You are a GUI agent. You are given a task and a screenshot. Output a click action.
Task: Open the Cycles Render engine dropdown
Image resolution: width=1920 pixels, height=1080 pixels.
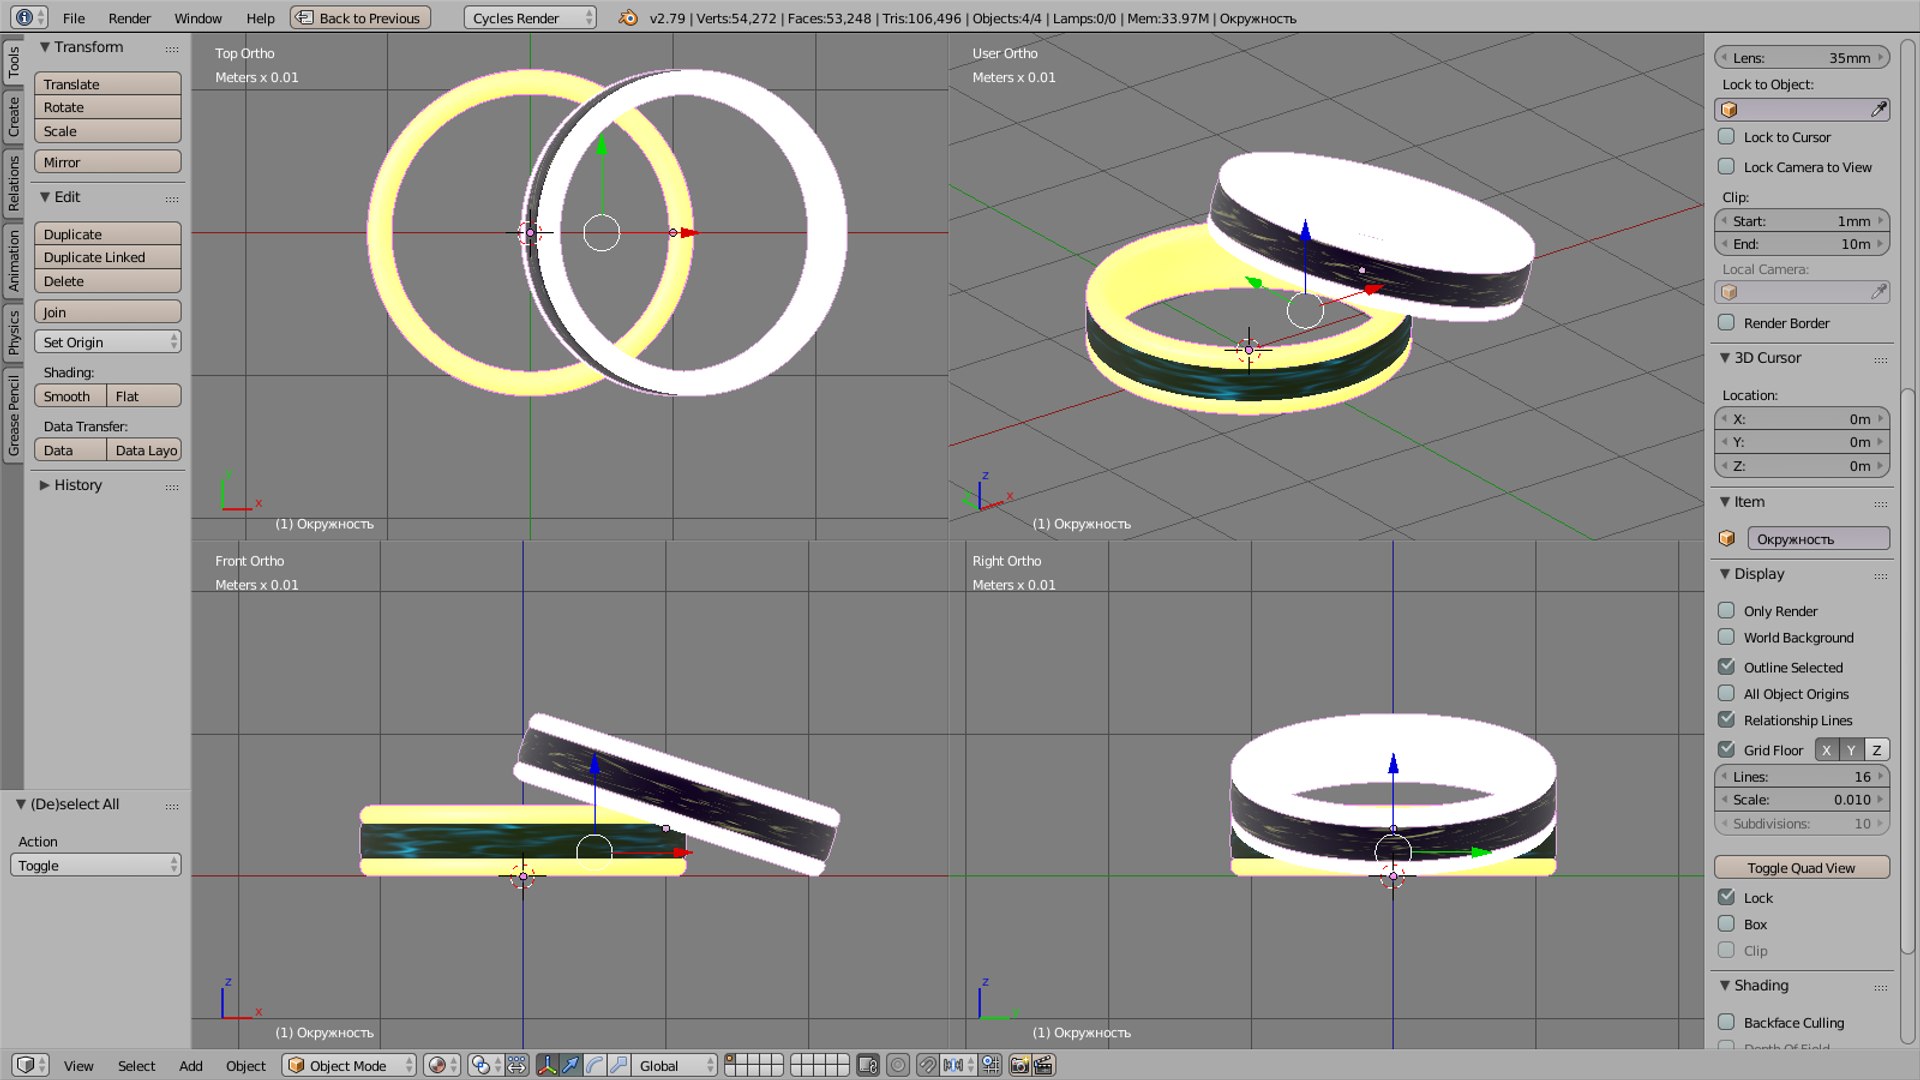pyautogui.click(x=530, y=18)
